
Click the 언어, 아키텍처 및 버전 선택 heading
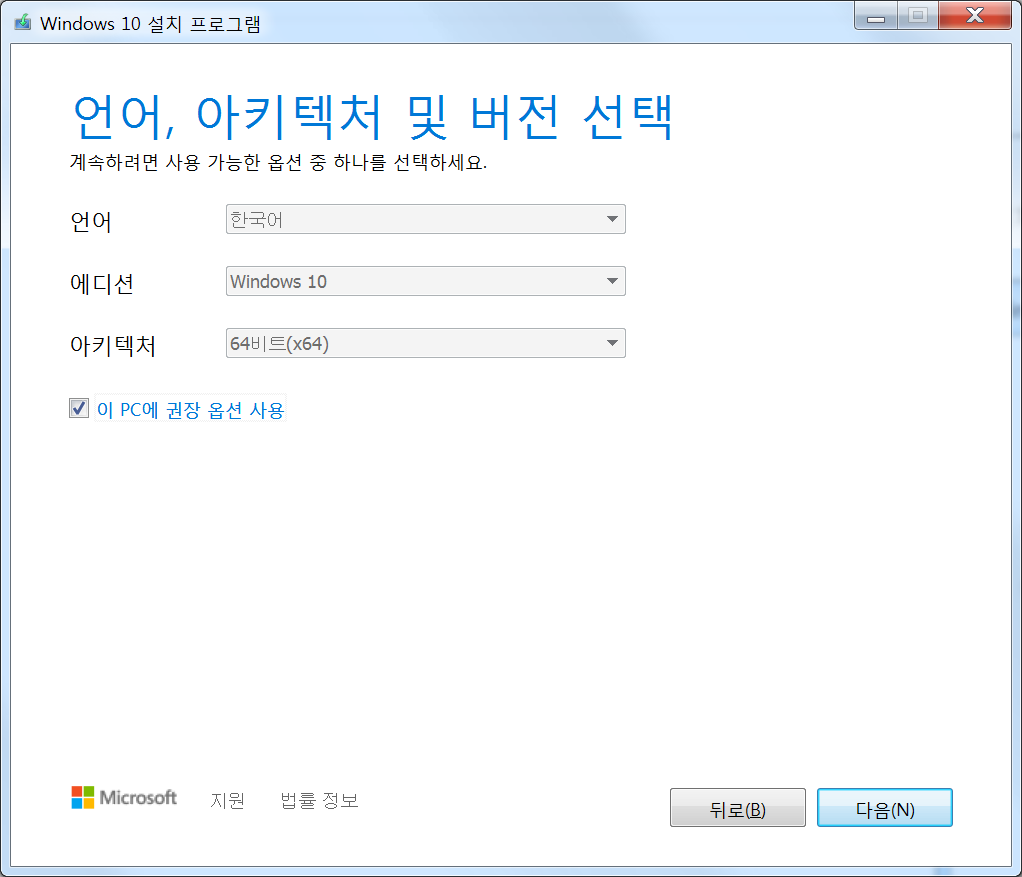pos(373,118)
